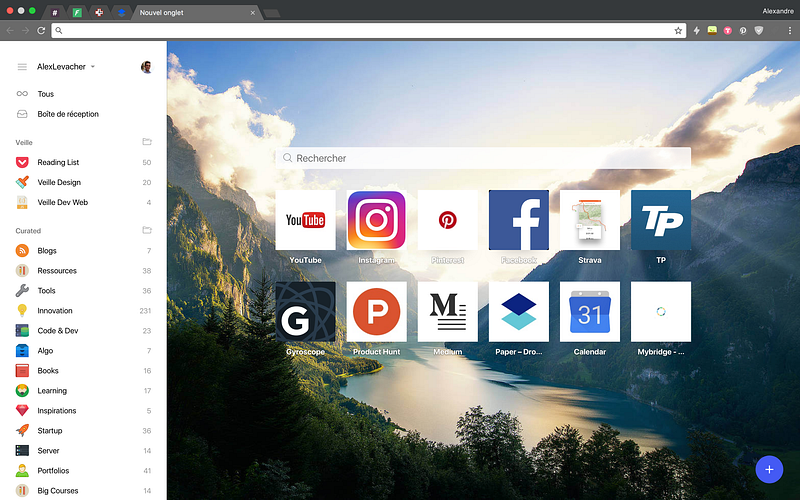The height and width of the screenshot is (500, 800).
Task: Open the Algo collection
Action: (83, 351)
